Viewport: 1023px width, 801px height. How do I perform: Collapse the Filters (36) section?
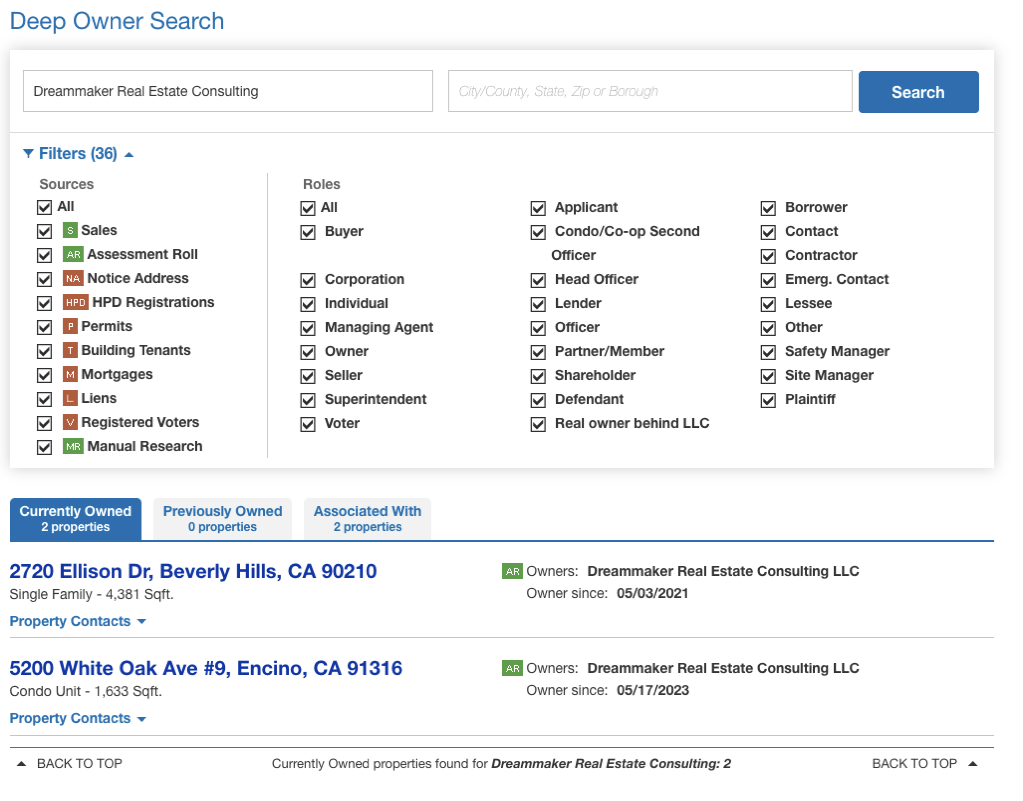78,154
